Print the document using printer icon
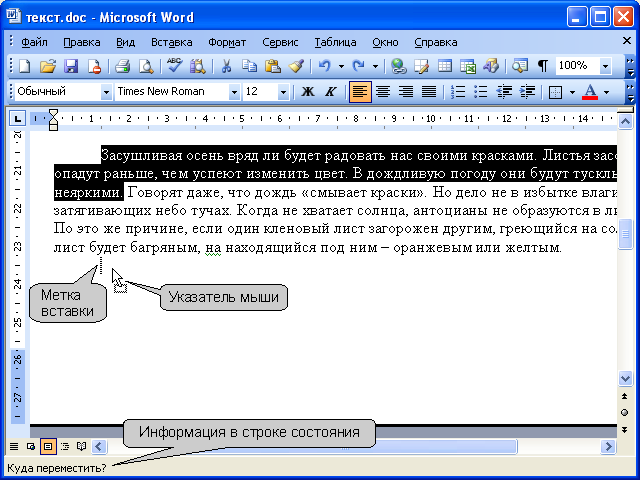Image resolution: width=640 pixels, height=480 pixels. pyautogui.click(x=122, y=66)
